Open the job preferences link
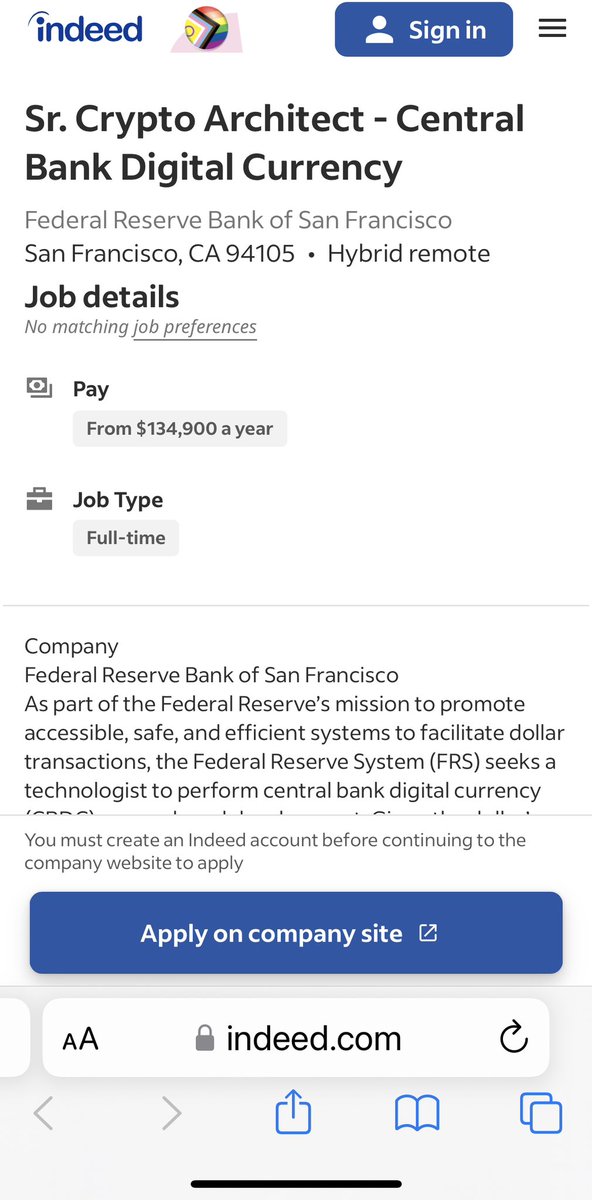 pos(195,327)
